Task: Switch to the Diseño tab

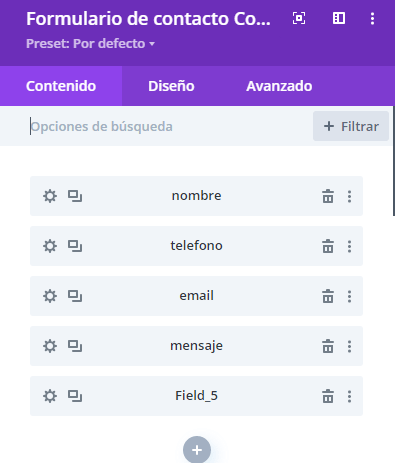Action: (171, 86)
